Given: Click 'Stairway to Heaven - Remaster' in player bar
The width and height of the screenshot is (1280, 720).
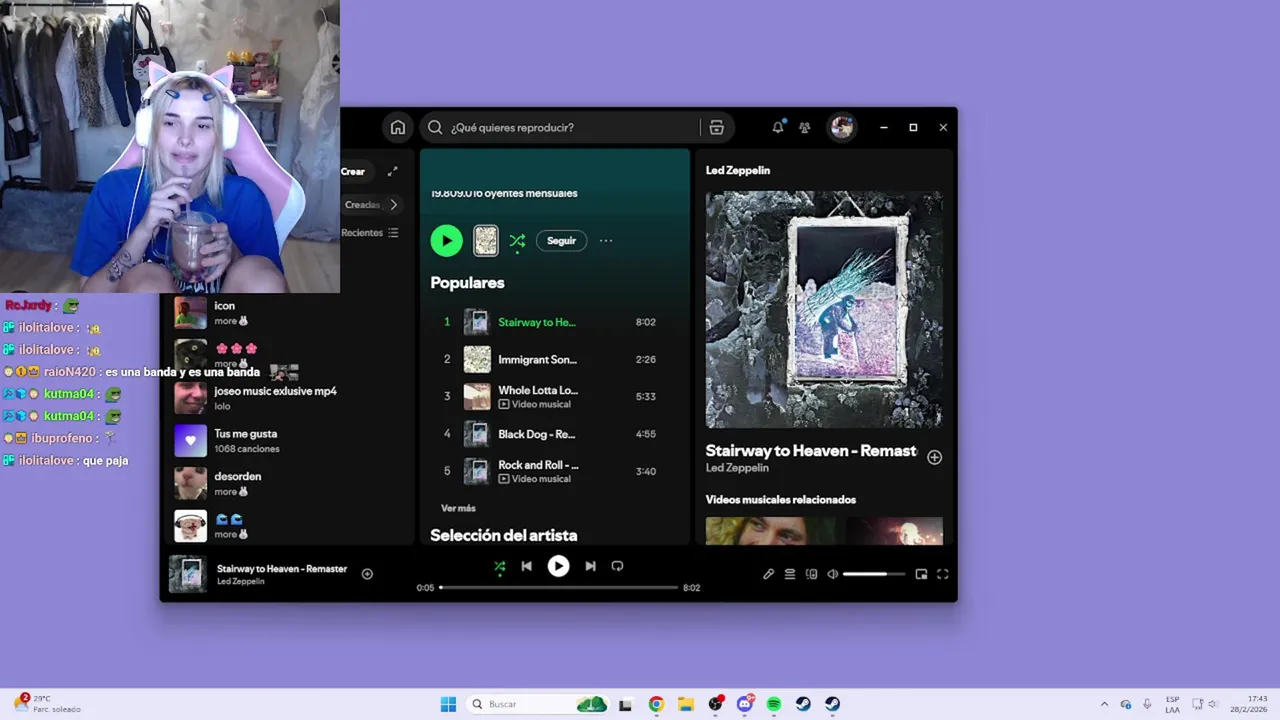Looking at the screenshot, I should tap(282, 569).
